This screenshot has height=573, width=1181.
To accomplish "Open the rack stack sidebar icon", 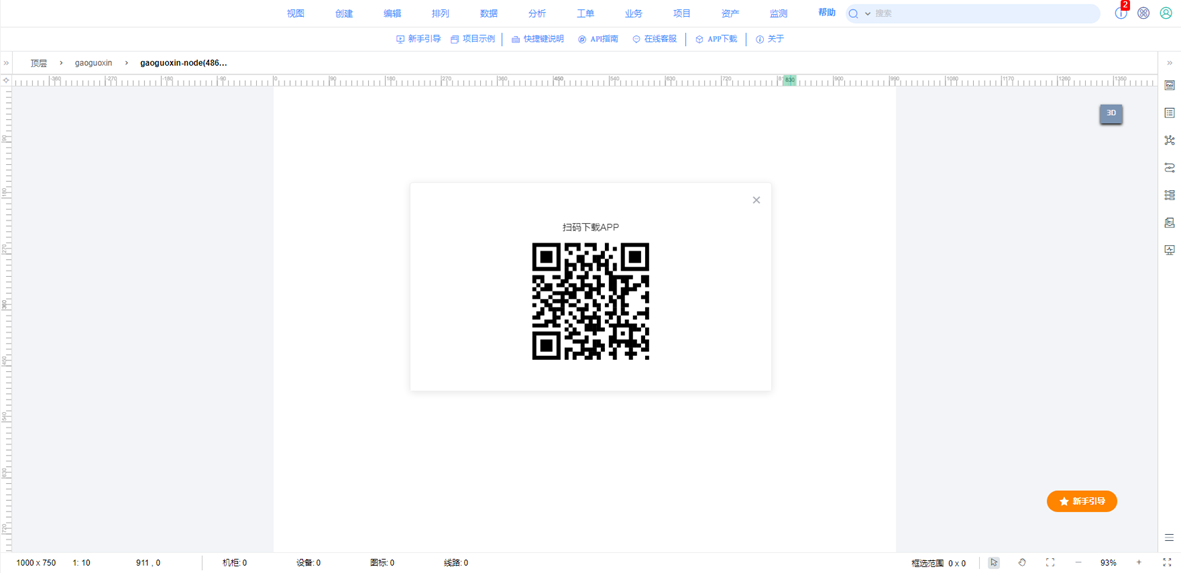I will point(1170,195).
